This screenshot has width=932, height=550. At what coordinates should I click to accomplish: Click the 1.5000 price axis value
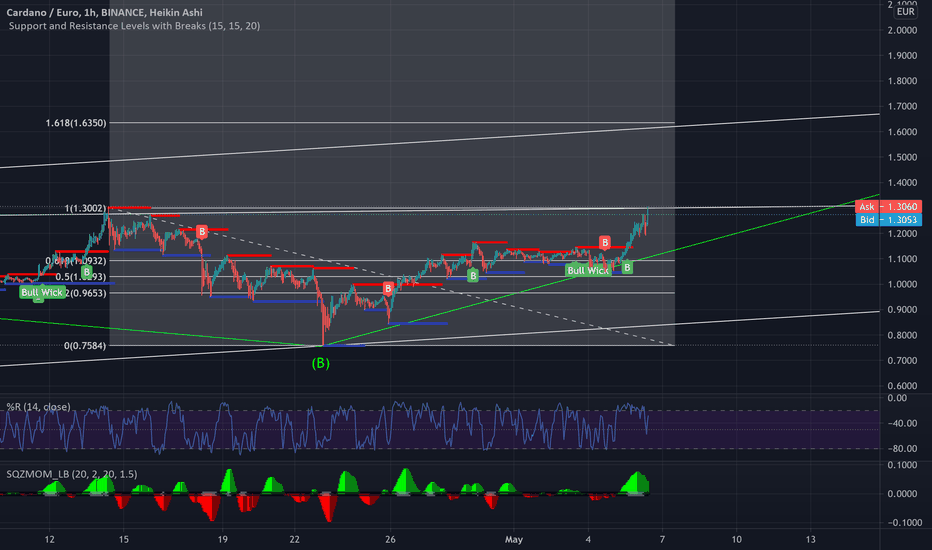[x=902, y=157]
